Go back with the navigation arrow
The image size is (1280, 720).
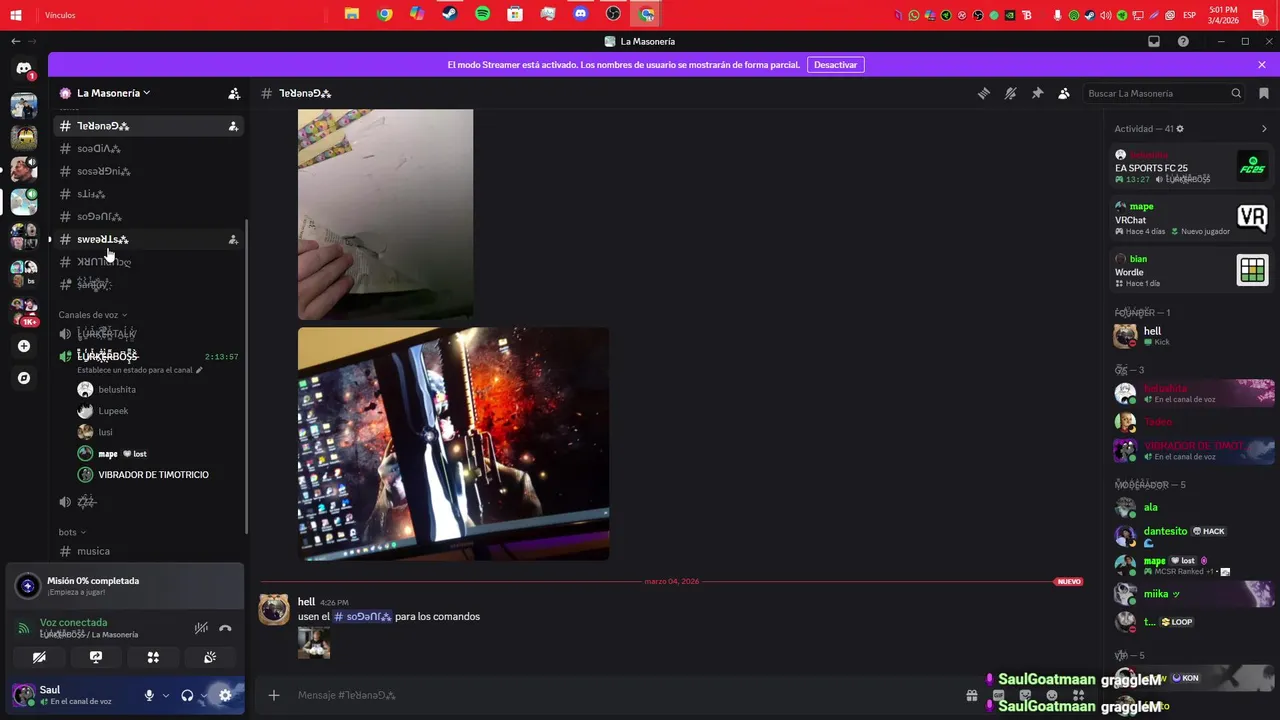pyautogui.click(x=15, y=41)
